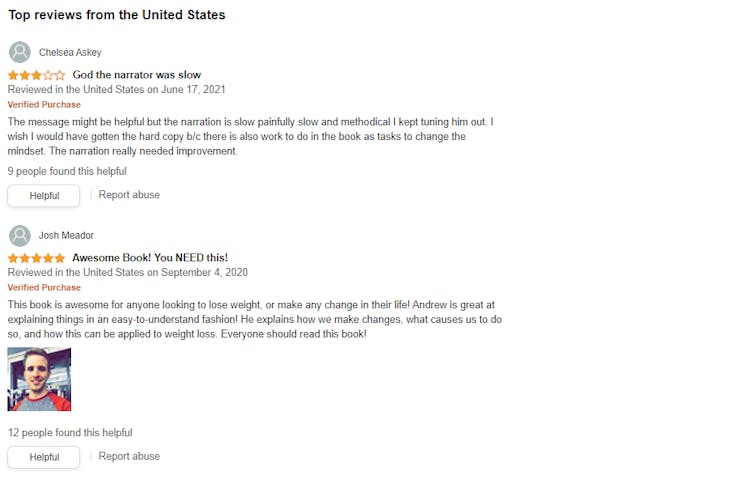The image size is (744, 480).
Task: Click the "Top reviews from the United States" heading
Action: coord(117,15)
